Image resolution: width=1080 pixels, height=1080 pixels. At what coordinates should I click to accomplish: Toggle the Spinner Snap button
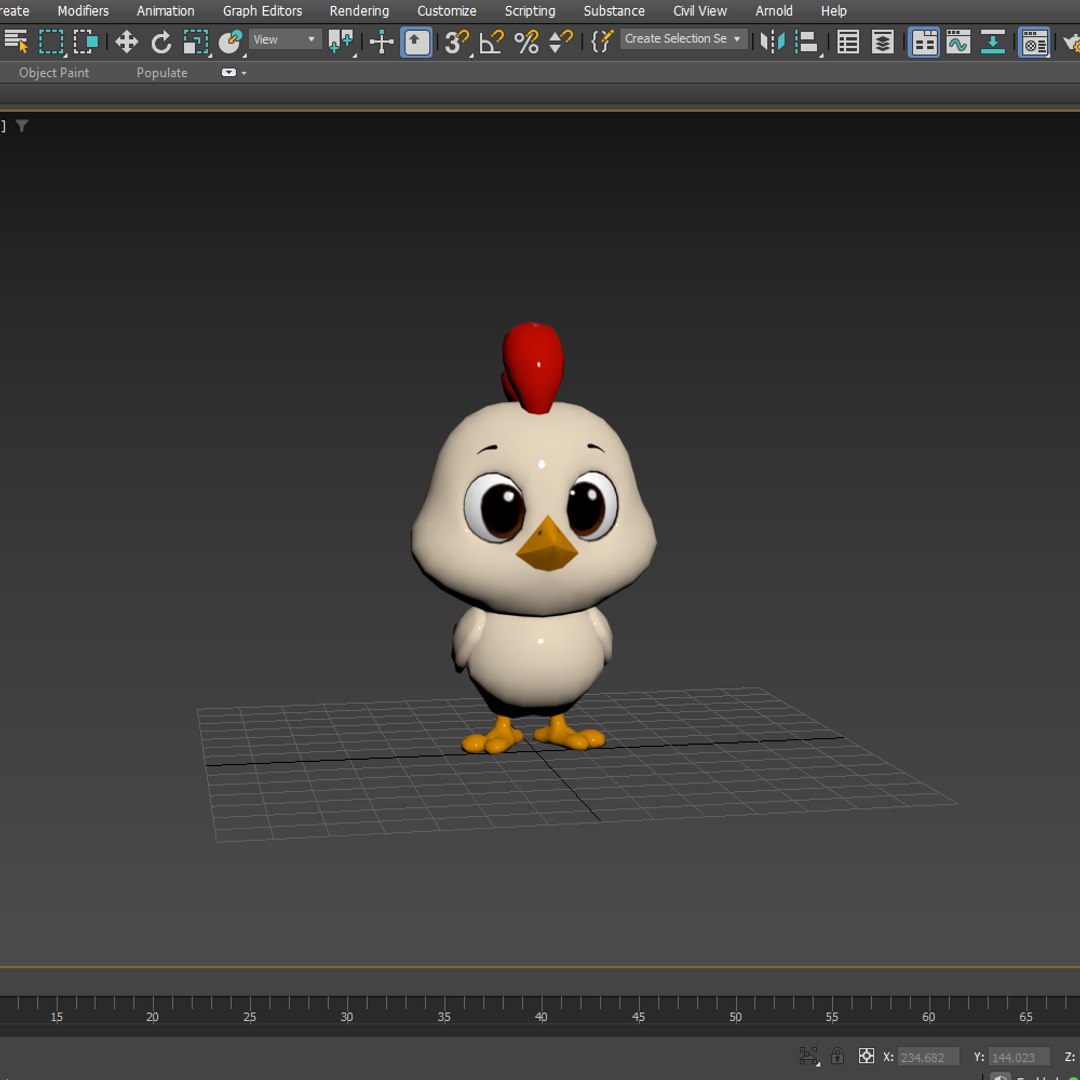click(561, 41)
